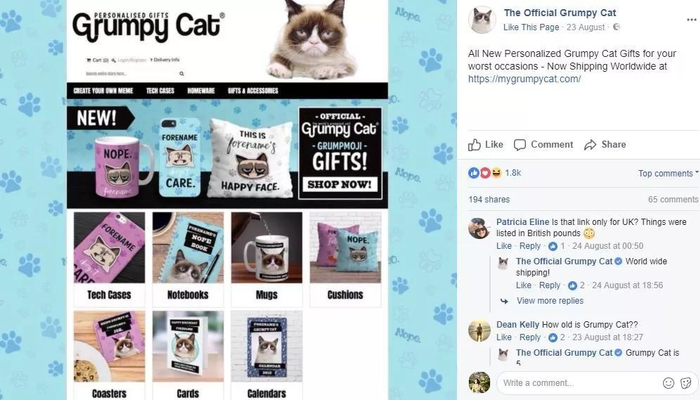Expand View more replies
The height and width of the screenshot is (400, 700).
[550, 301]
